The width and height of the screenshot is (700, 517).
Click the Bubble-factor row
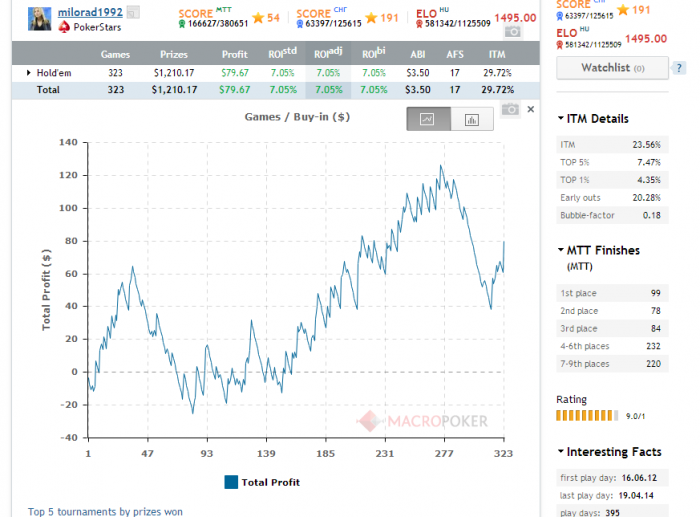[x=612, y=215]
